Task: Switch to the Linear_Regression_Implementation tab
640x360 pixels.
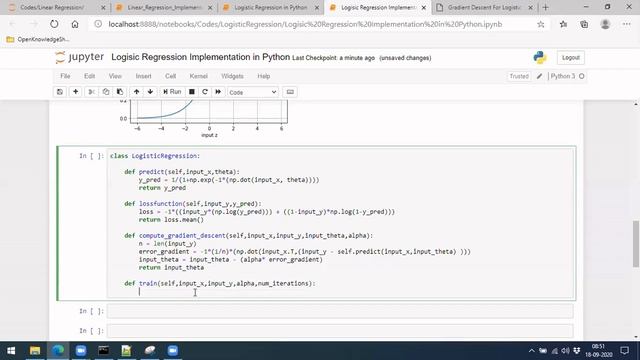Action: pyautogui.click(x=163, y=7)
